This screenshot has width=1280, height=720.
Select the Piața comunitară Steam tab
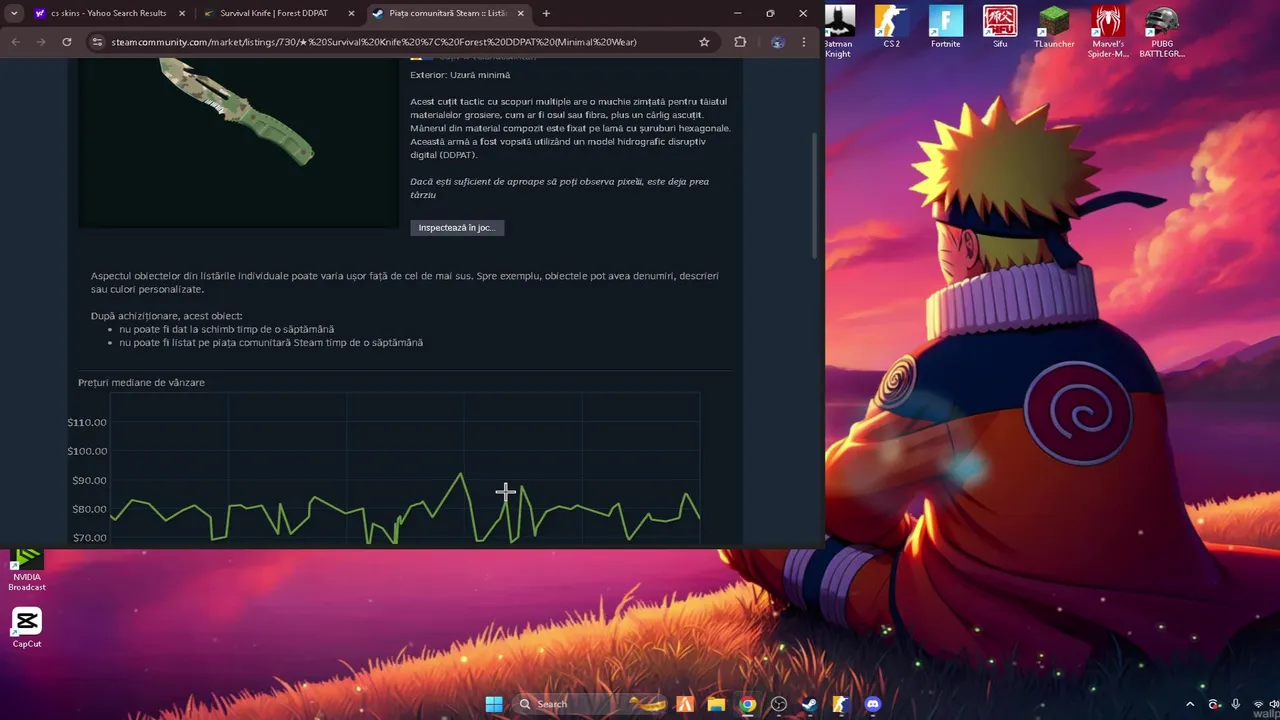pyautogui.click(x=449, y=13)
